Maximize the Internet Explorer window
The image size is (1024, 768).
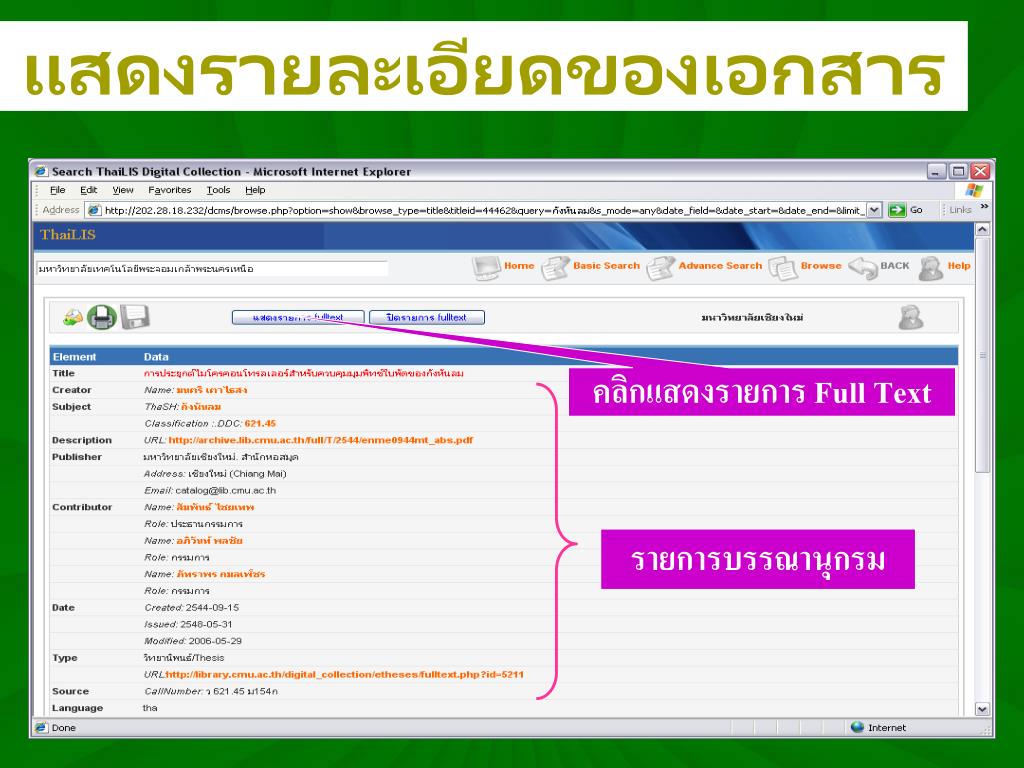(x=958, y=171)
